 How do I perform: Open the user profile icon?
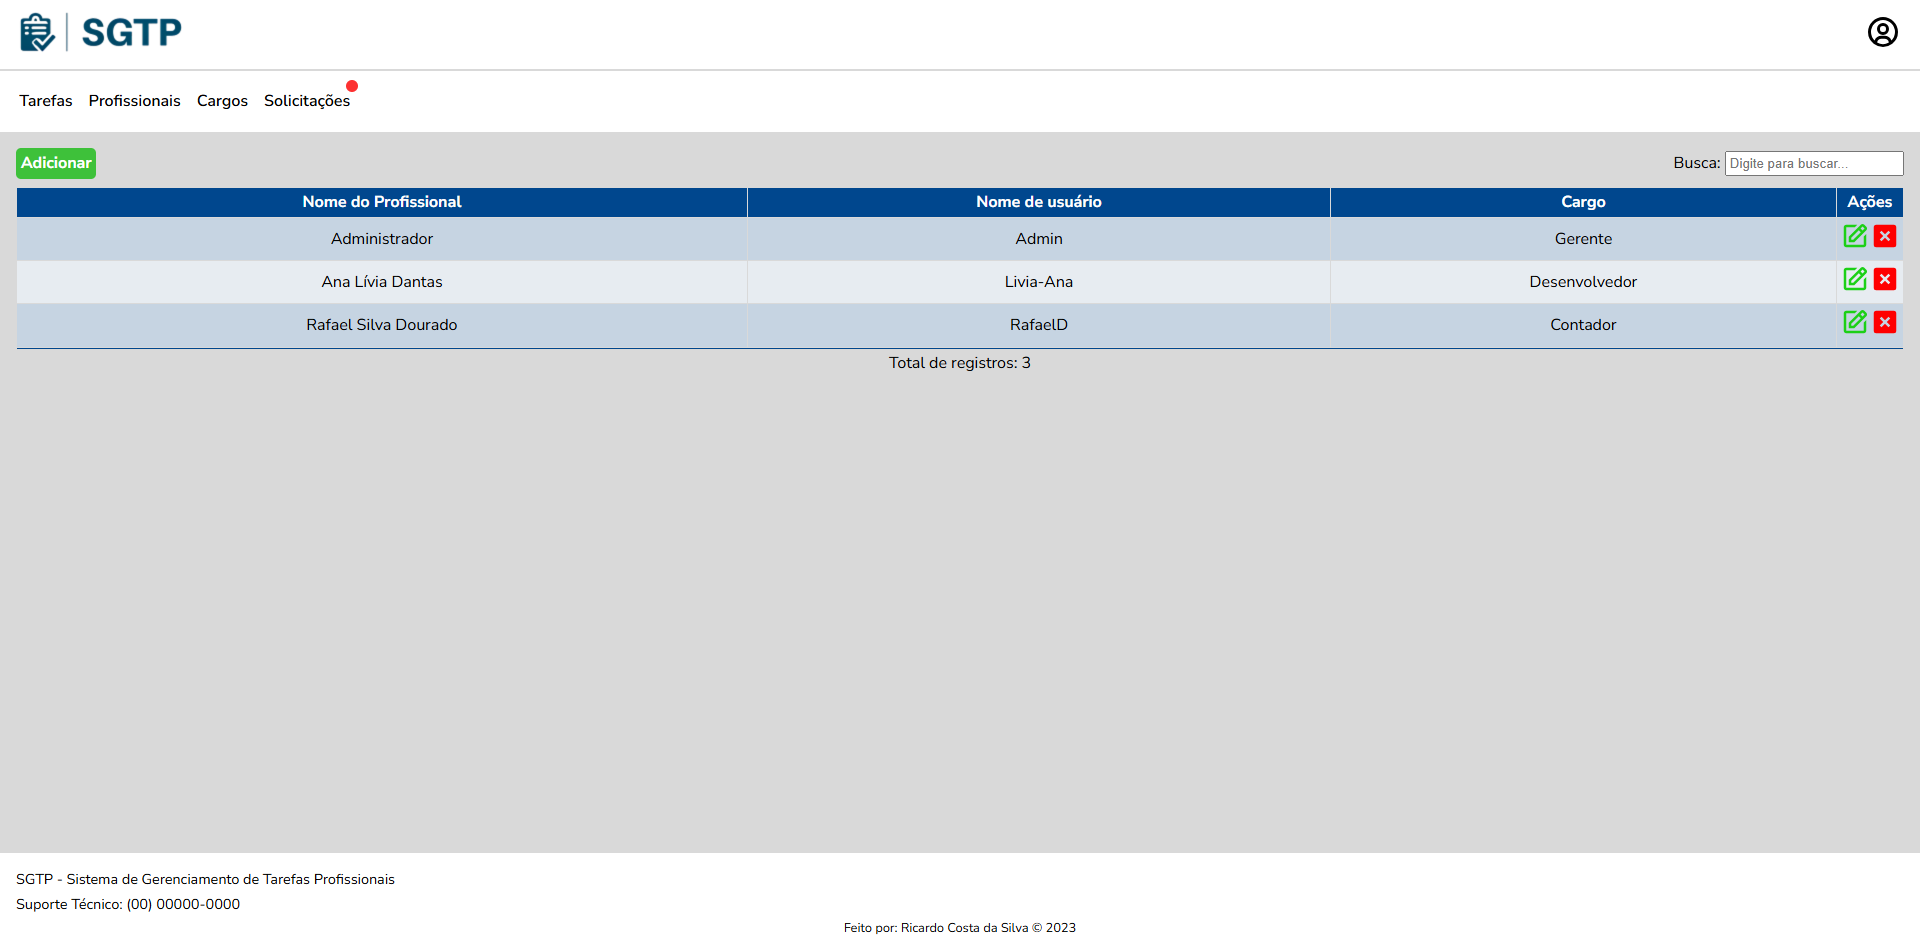[1882, 33]
